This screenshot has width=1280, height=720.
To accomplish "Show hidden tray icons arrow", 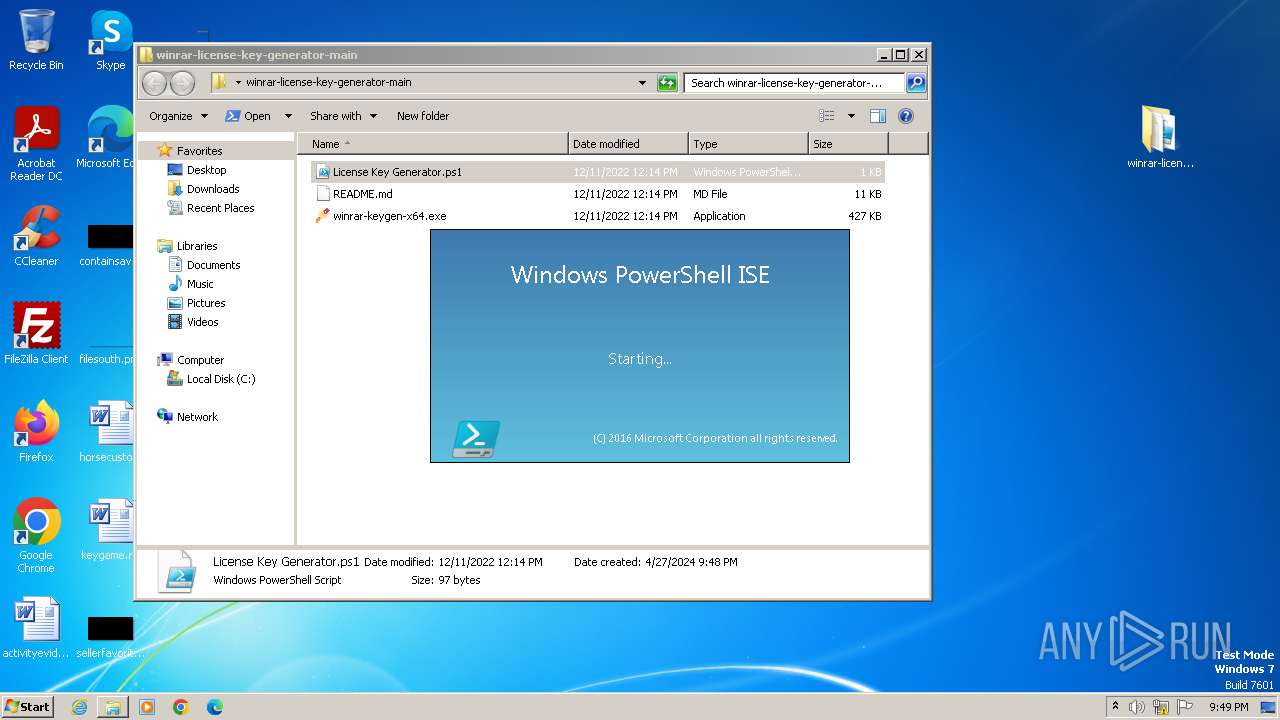I will pos(1115,707).
